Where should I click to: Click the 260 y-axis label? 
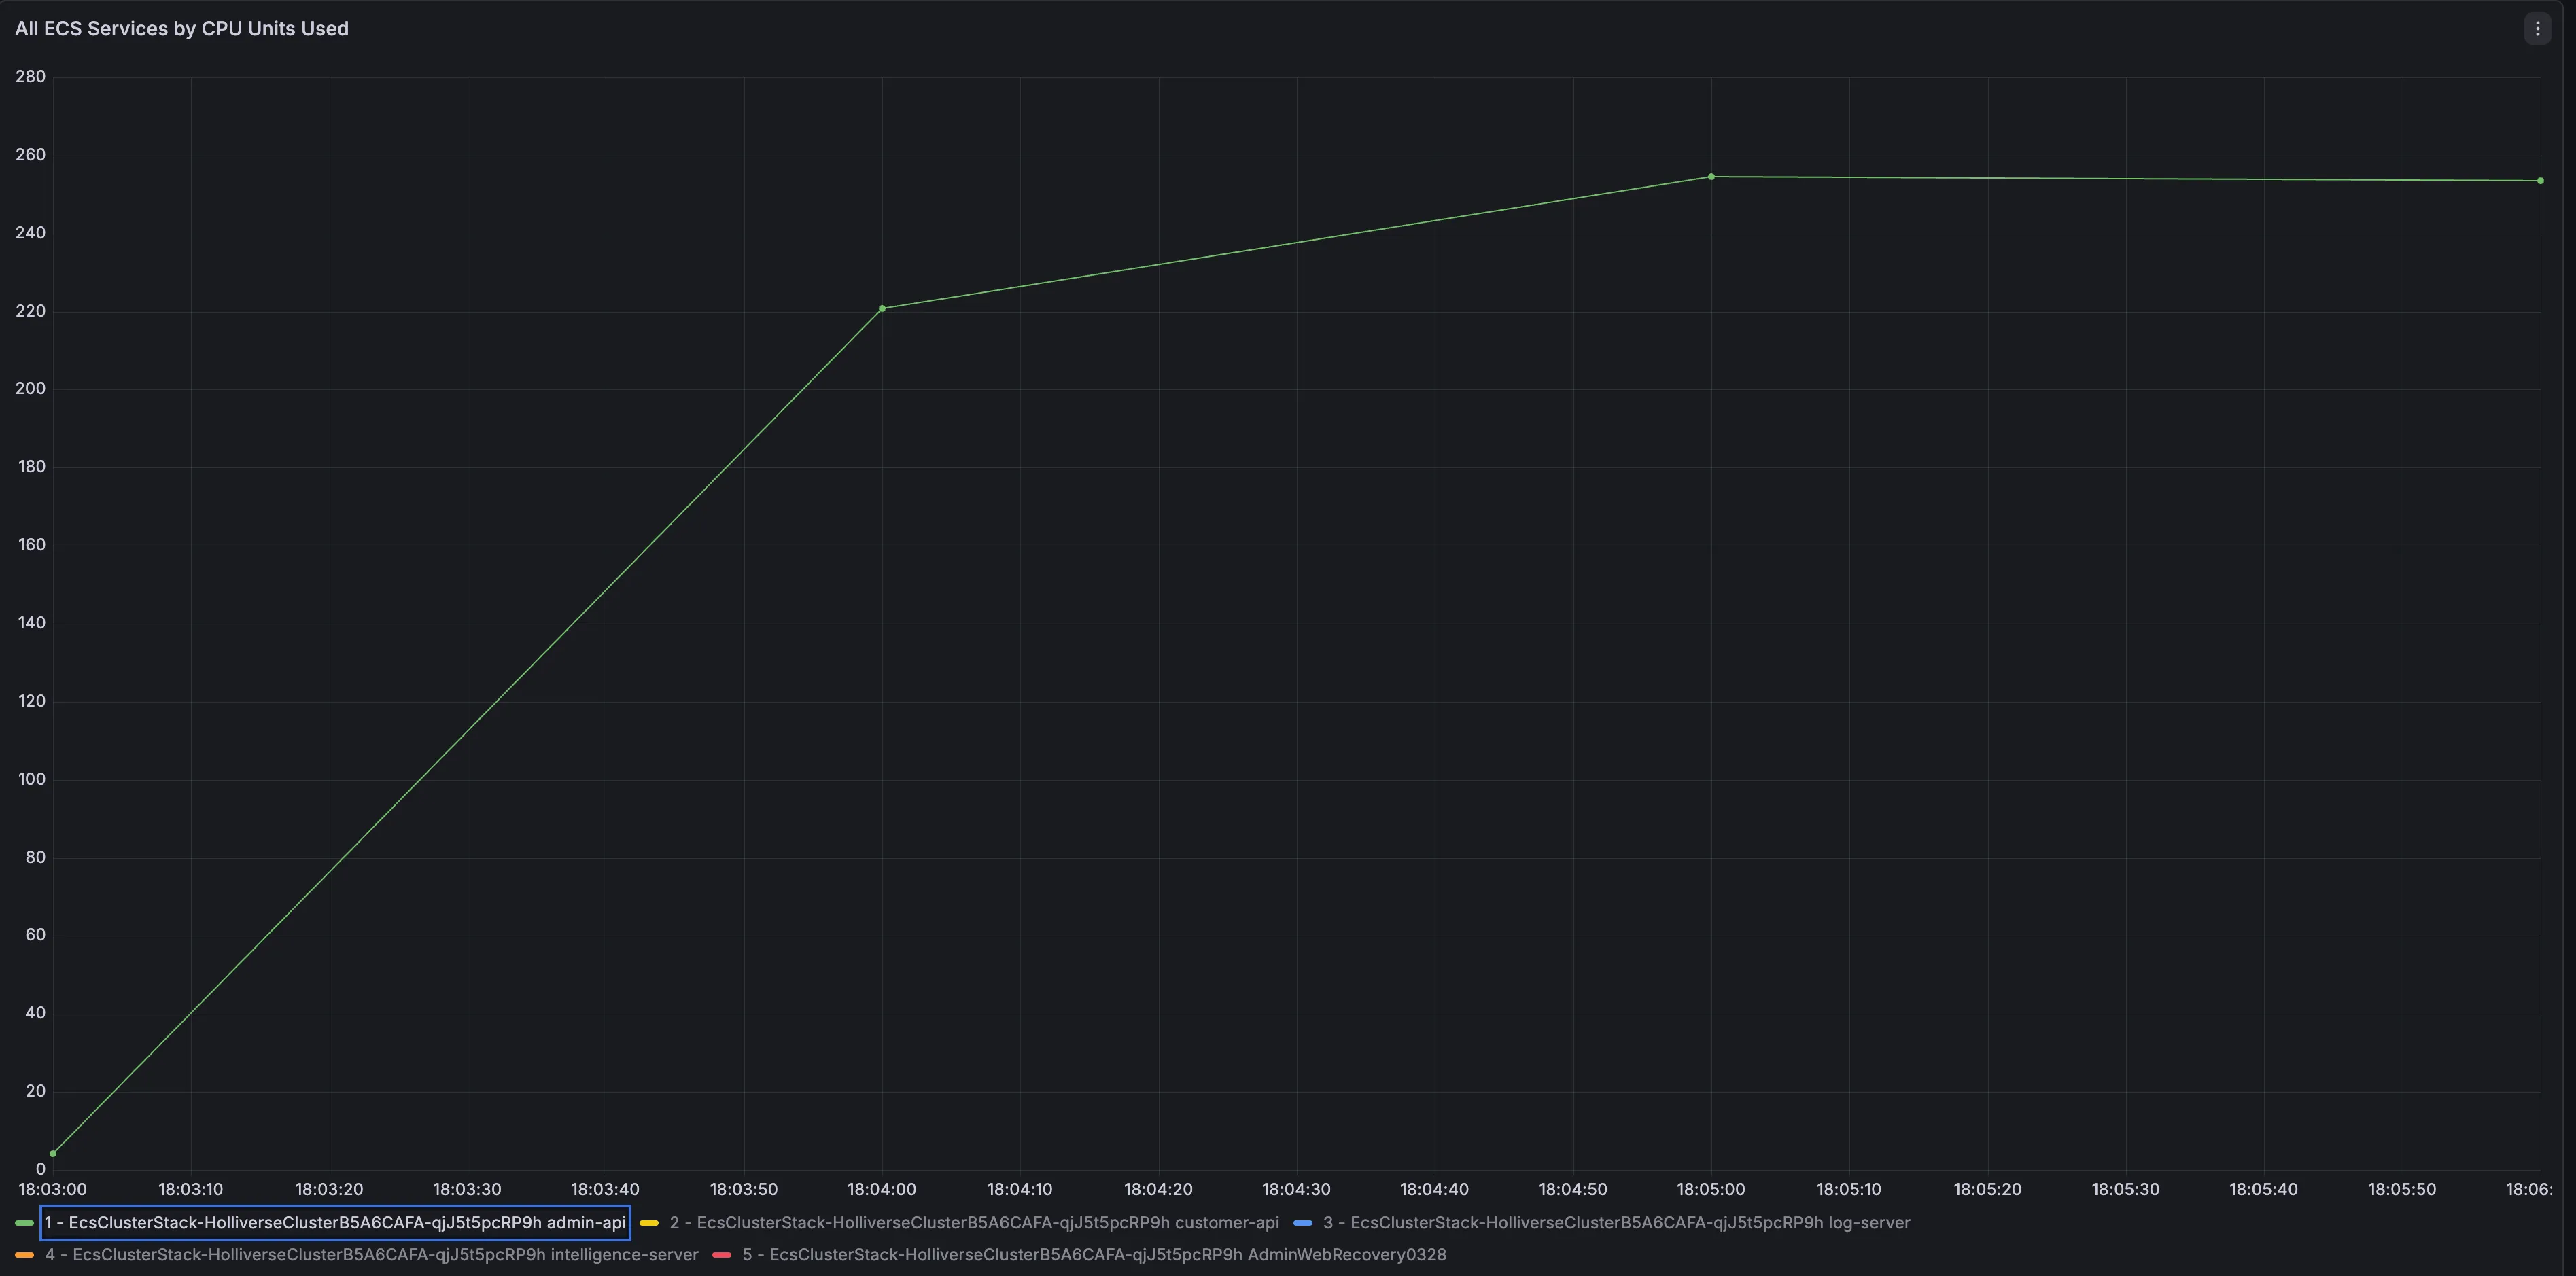(31, 155)
